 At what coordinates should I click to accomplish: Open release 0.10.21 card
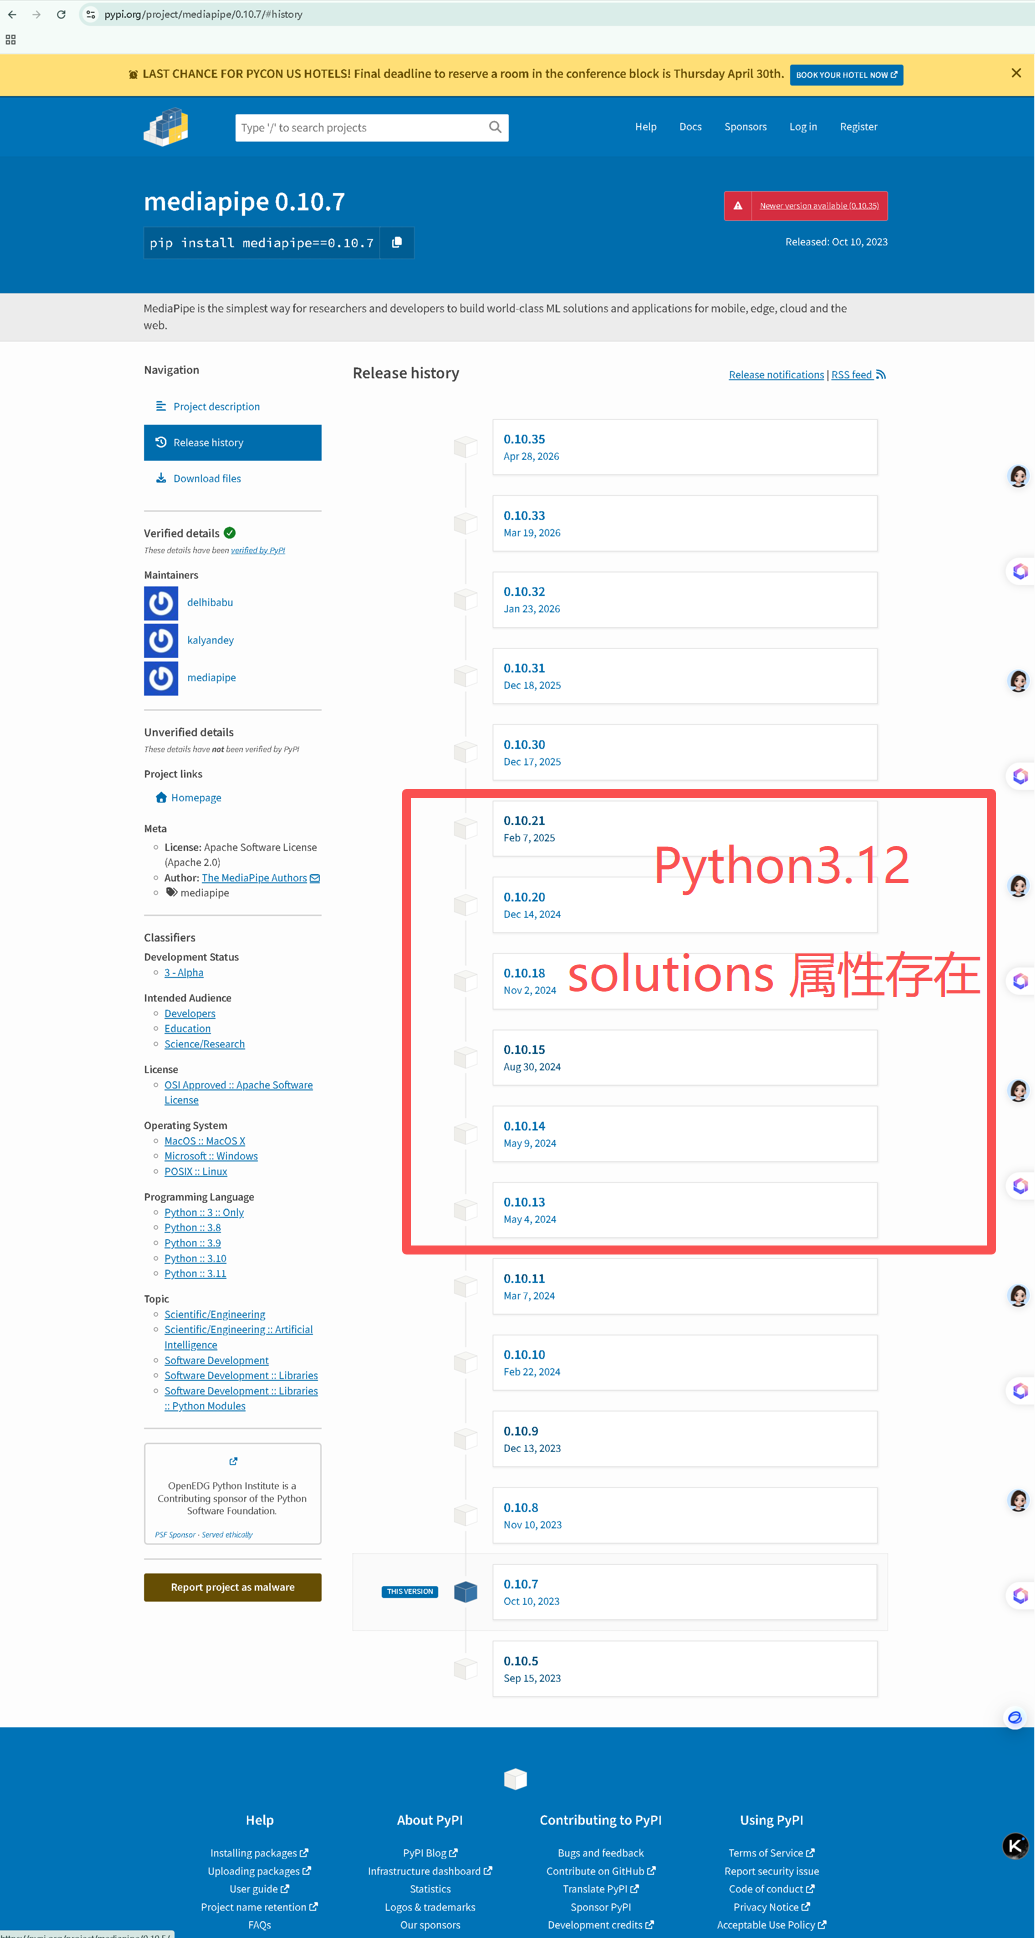tap(685, 829)
